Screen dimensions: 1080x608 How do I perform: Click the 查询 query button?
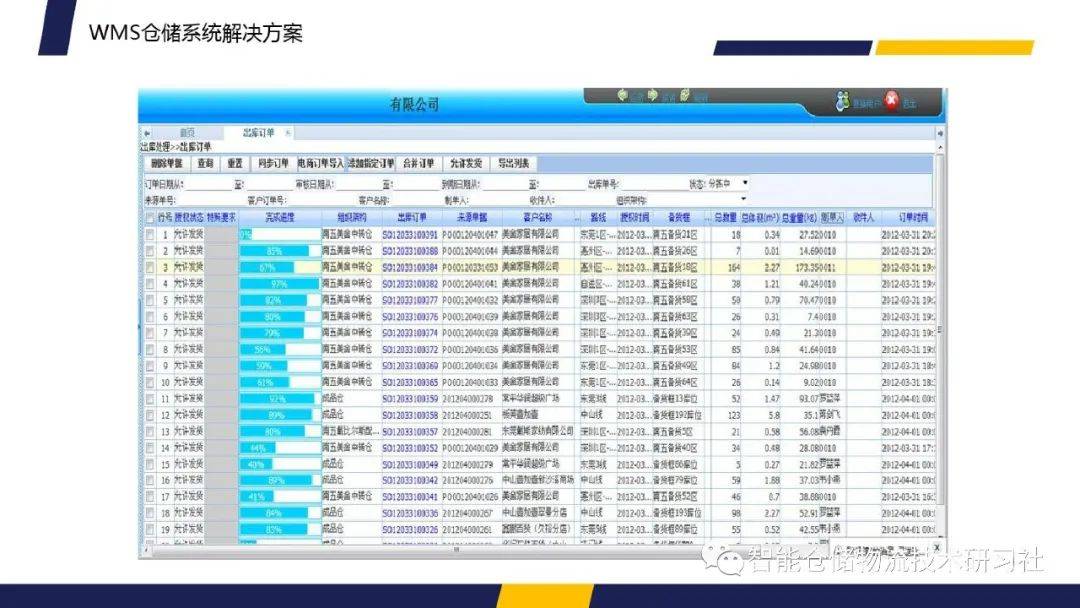[x=205, y=163]
